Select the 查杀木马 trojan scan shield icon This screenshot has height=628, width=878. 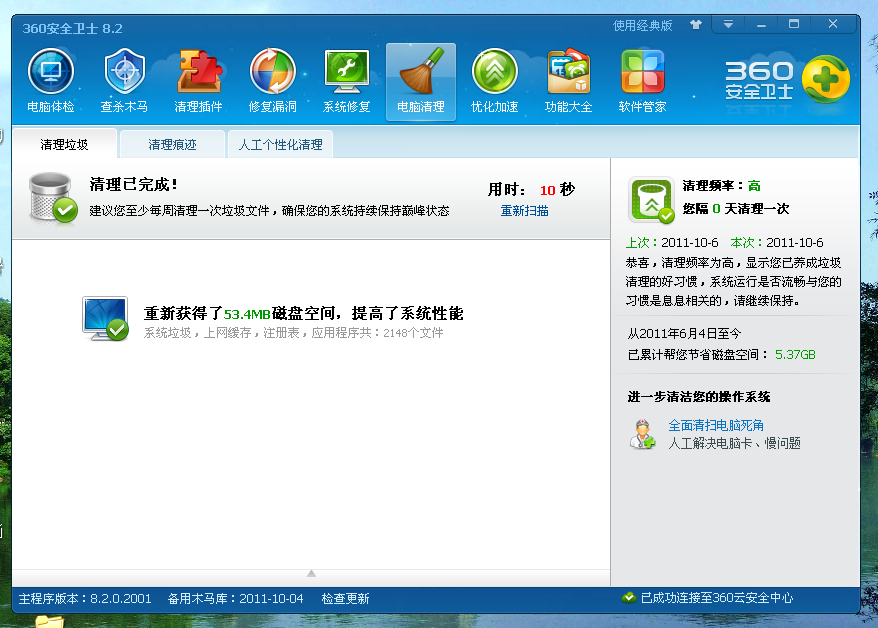point(124,72)
